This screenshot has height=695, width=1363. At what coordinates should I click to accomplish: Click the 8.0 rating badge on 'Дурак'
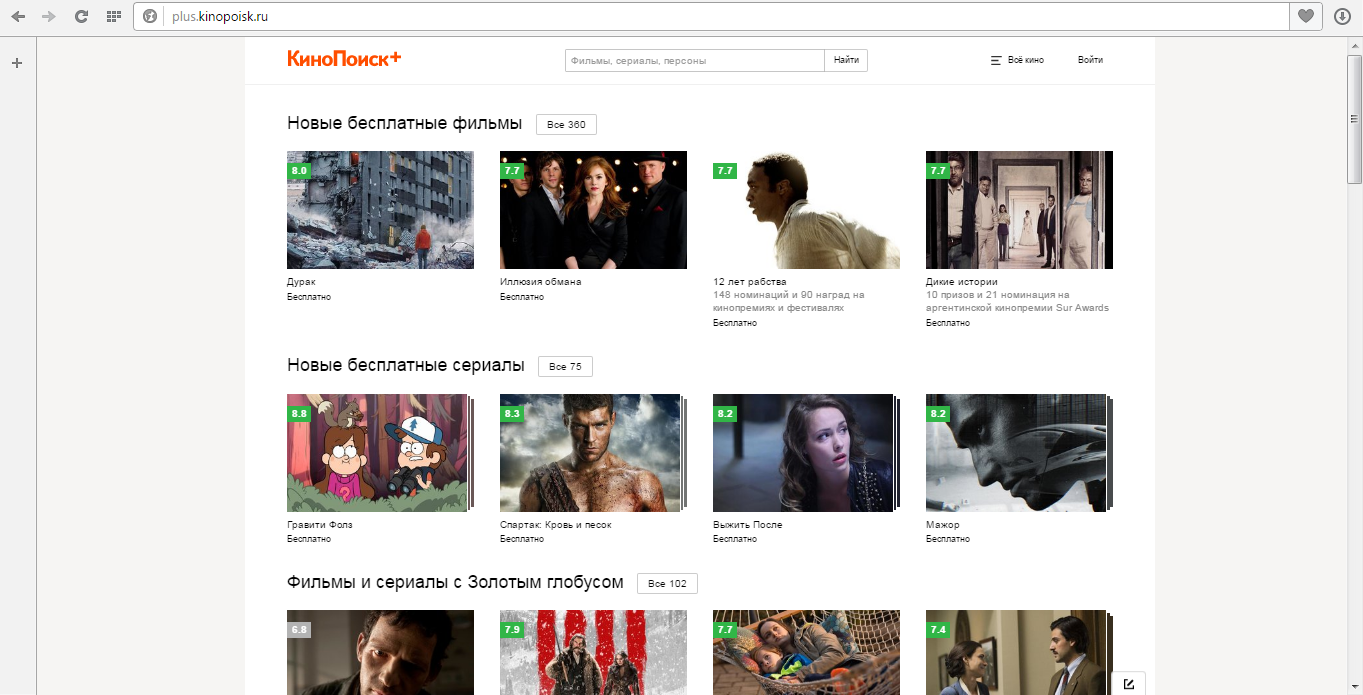(x=299, y=171)
